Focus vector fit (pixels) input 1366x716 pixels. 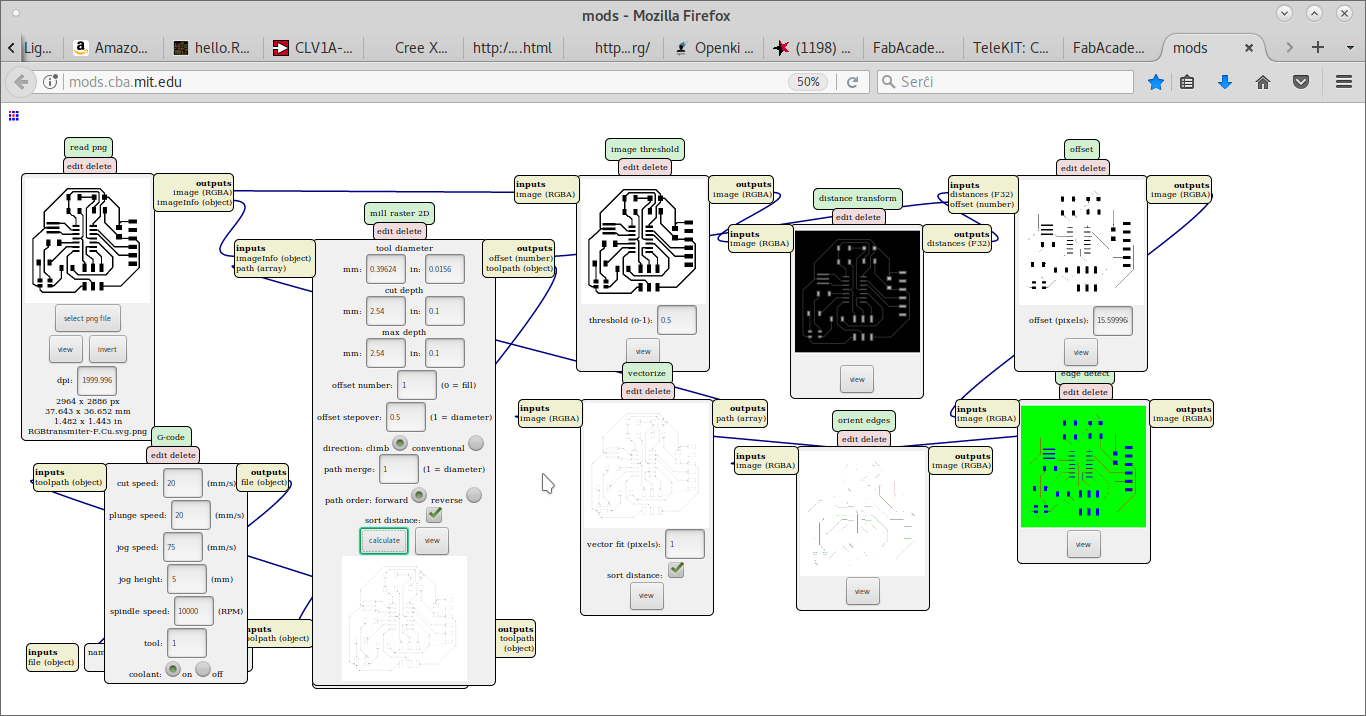point(685,544)
